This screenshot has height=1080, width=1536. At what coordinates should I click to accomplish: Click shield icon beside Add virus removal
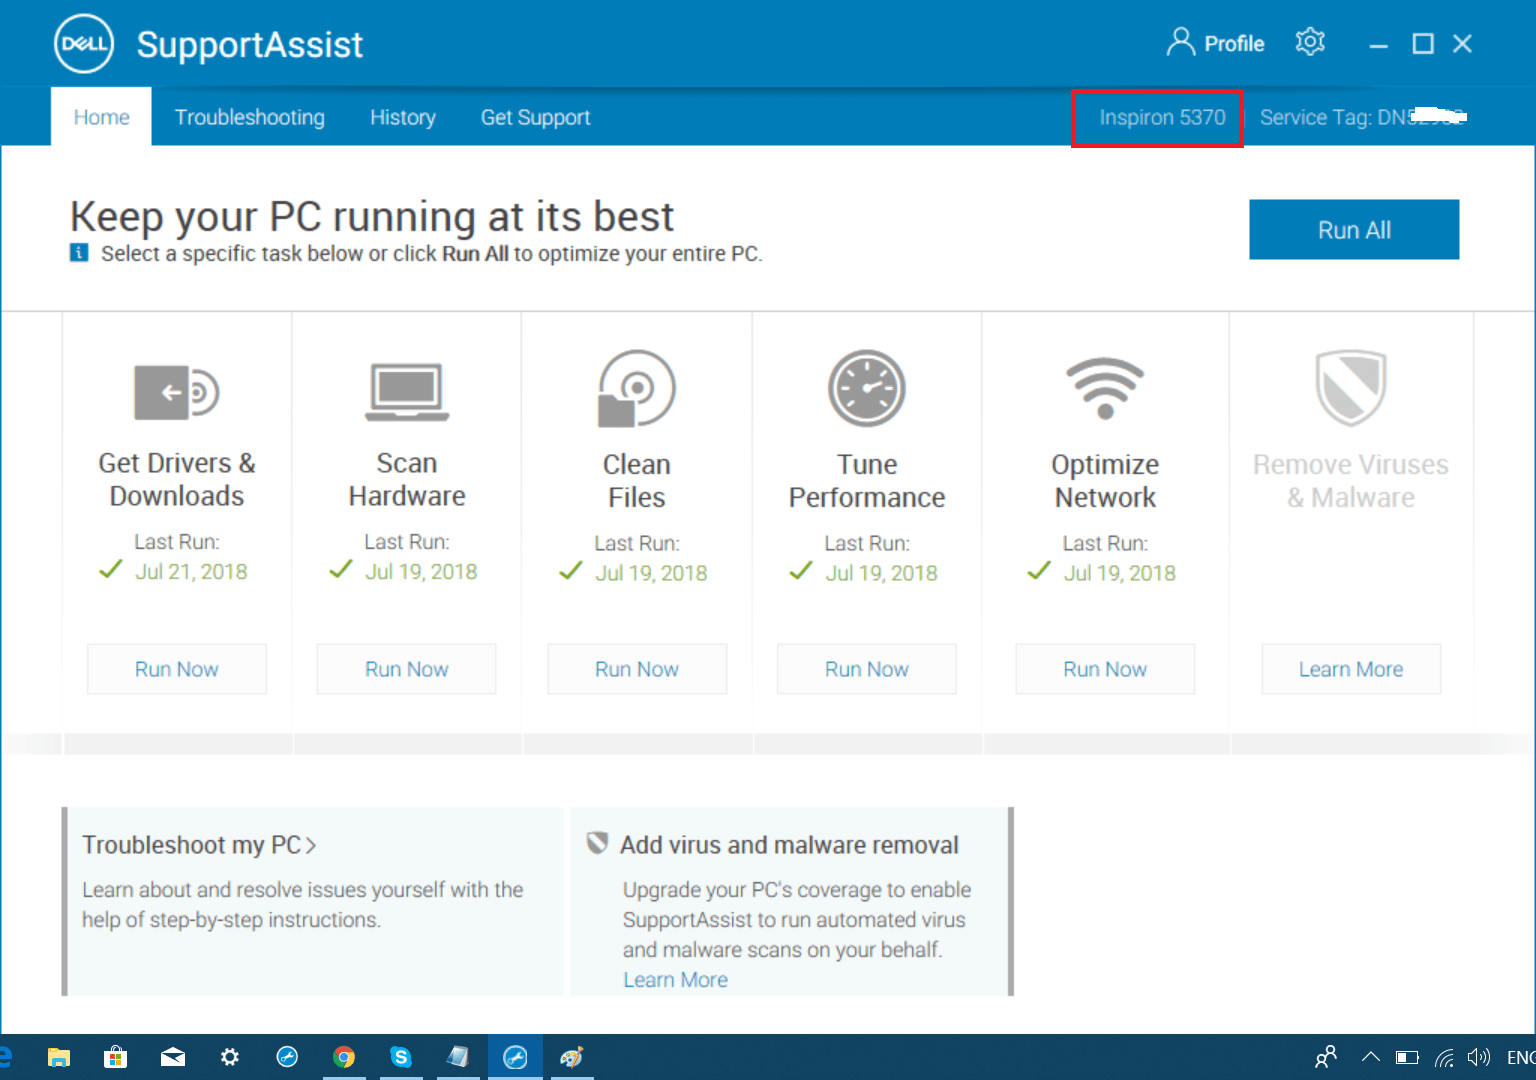click(597, 843)
